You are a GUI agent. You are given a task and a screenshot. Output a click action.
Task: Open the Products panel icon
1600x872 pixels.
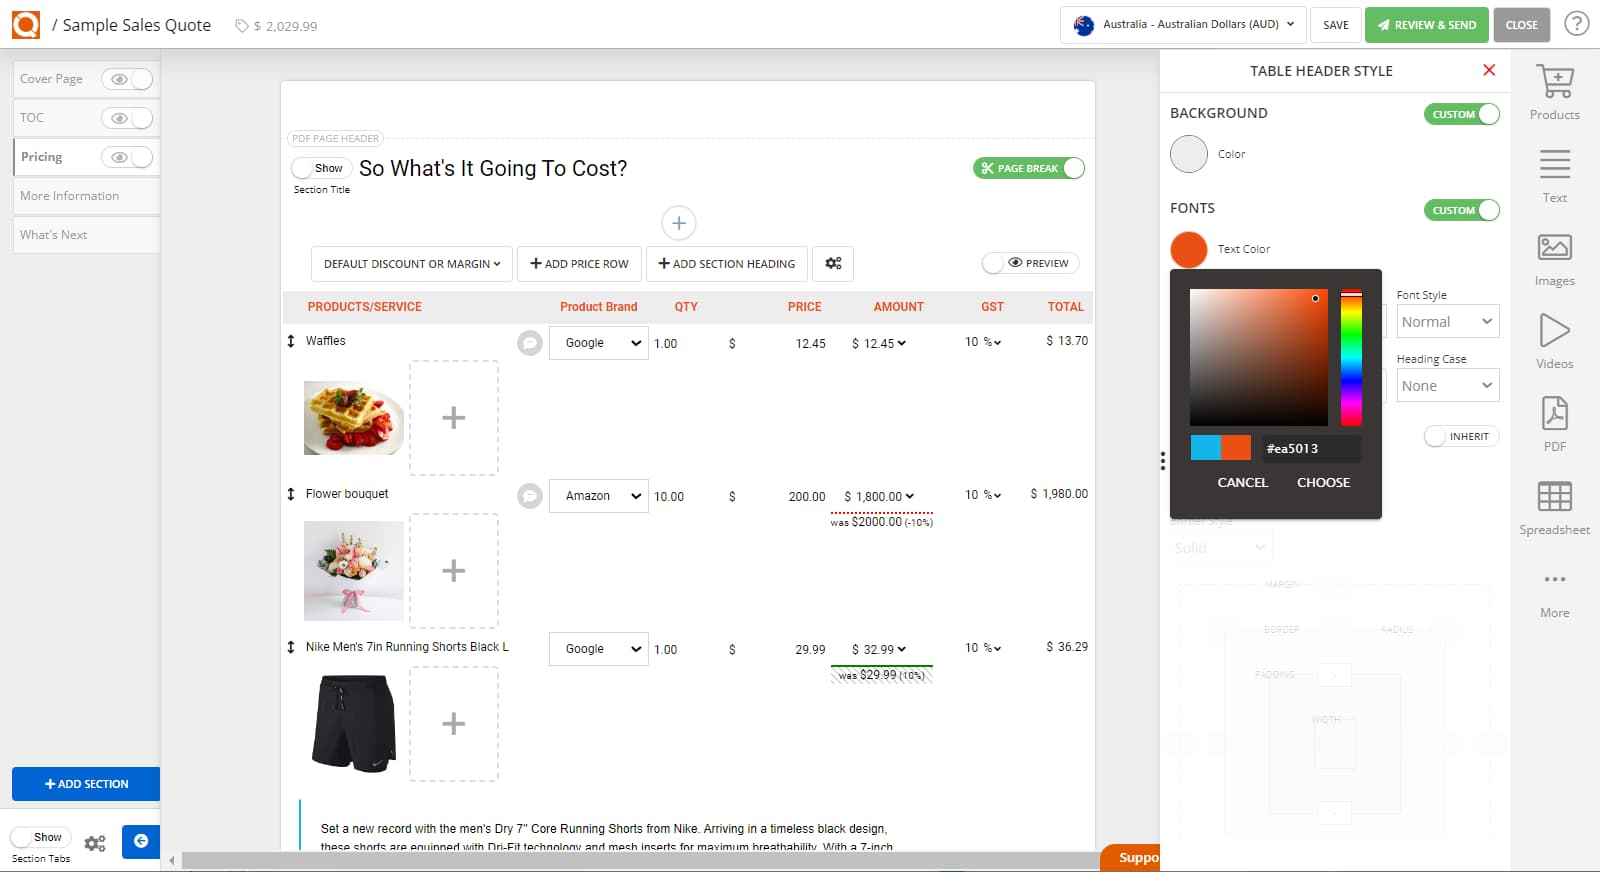(x=1554, y=82)
